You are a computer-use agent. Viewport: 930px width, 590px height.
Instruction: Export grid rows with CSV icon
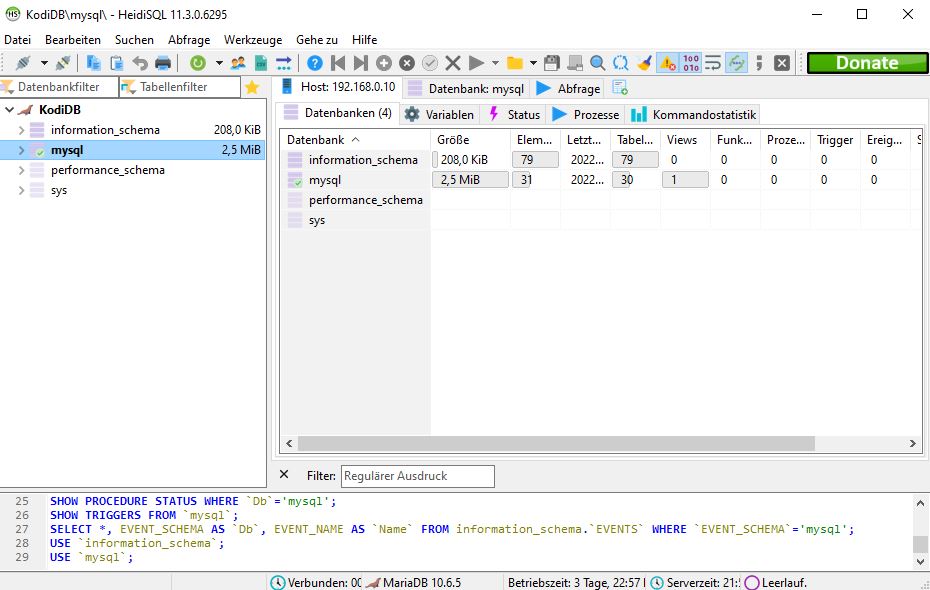coord(260,63)
